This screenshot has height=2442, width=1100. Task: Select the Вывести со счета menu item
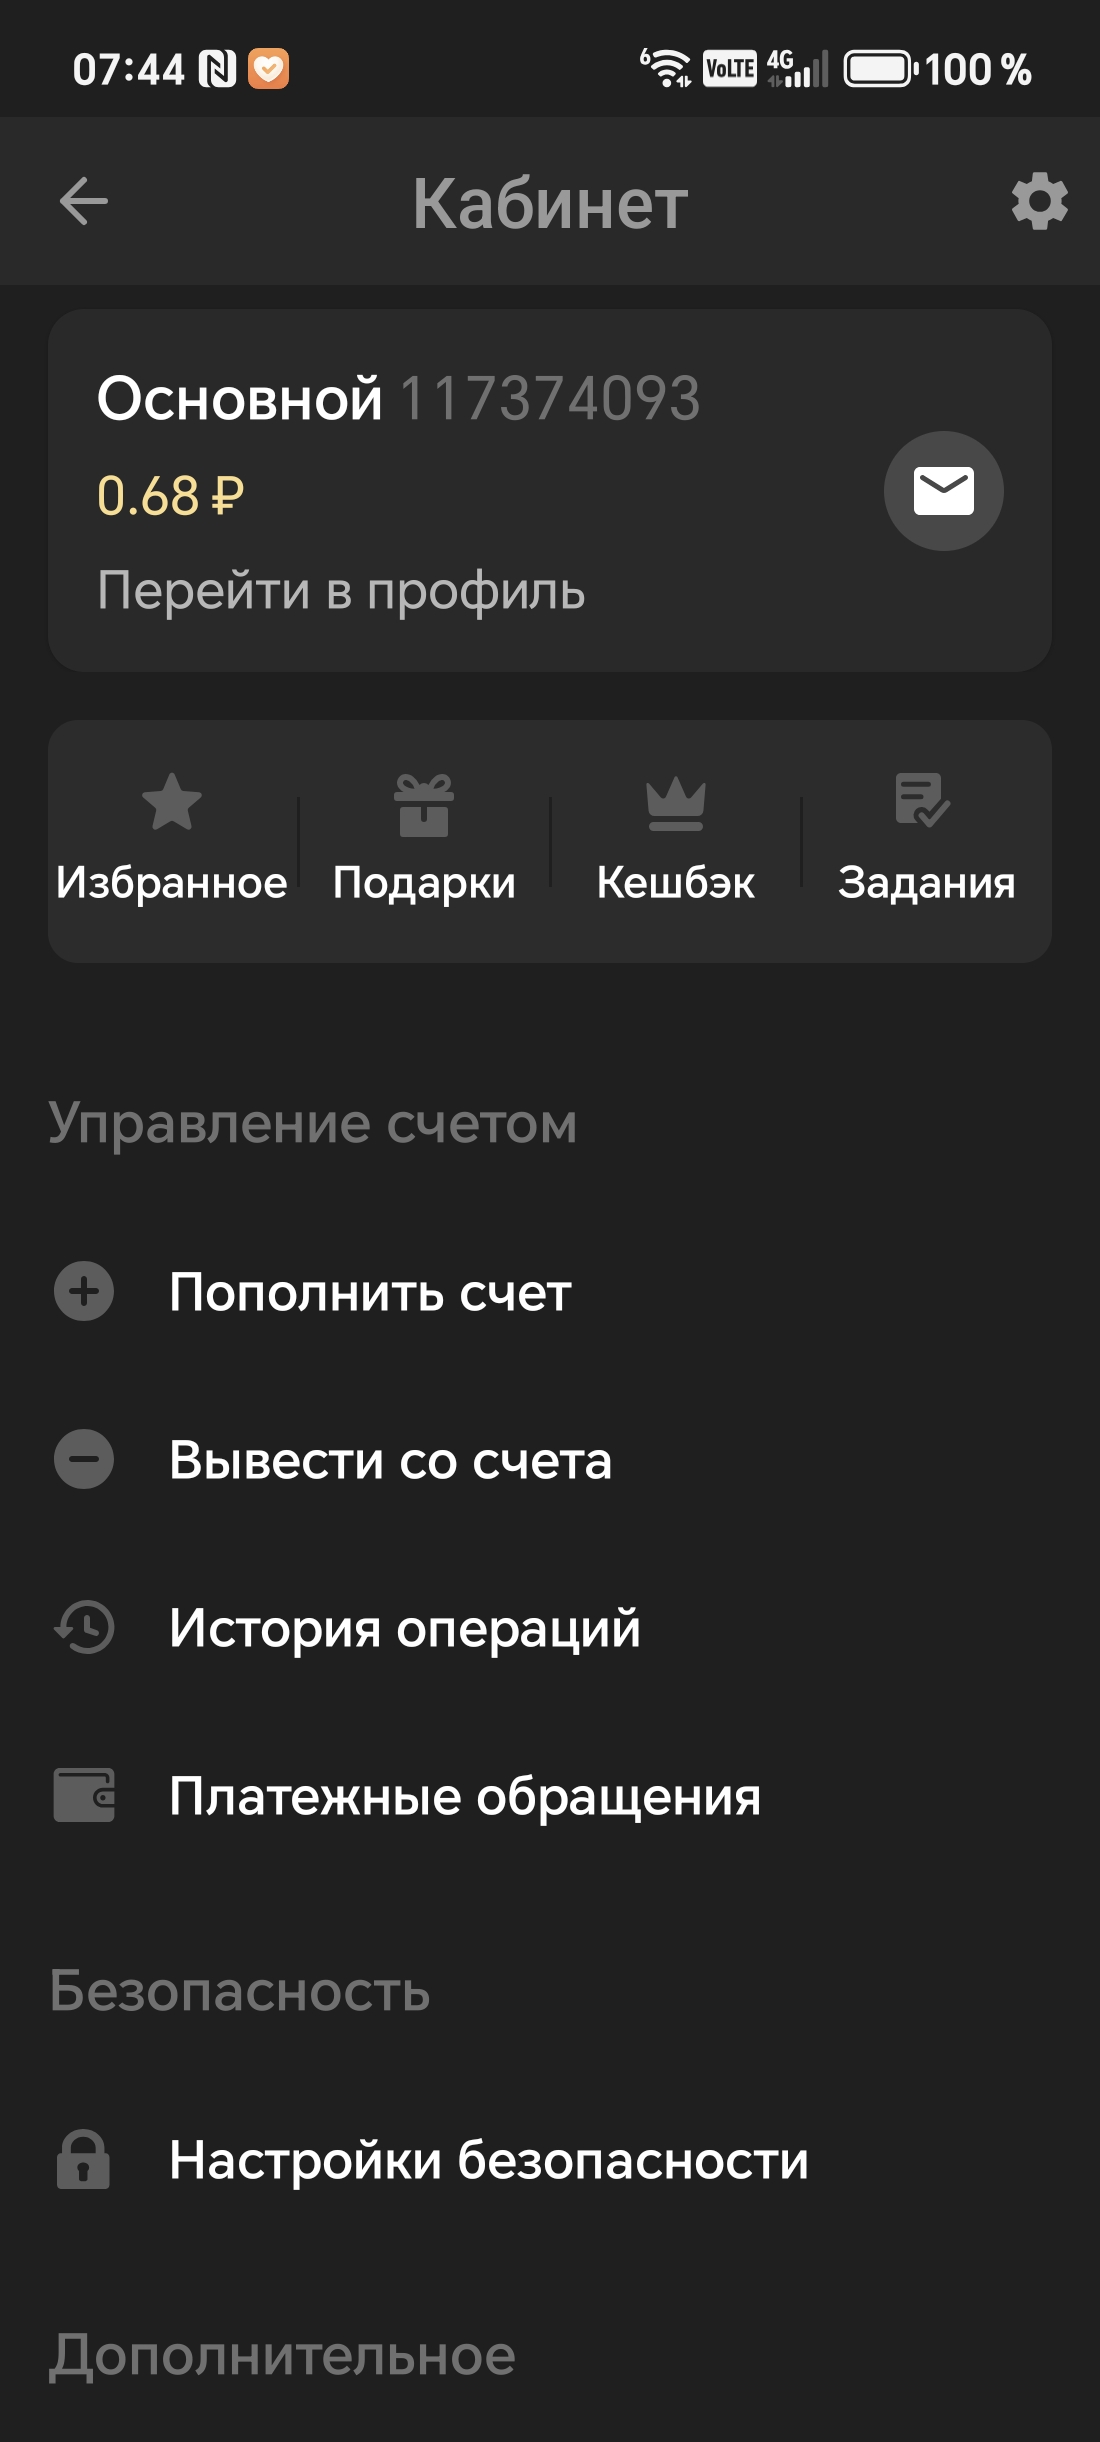[x=390, y=1460]
